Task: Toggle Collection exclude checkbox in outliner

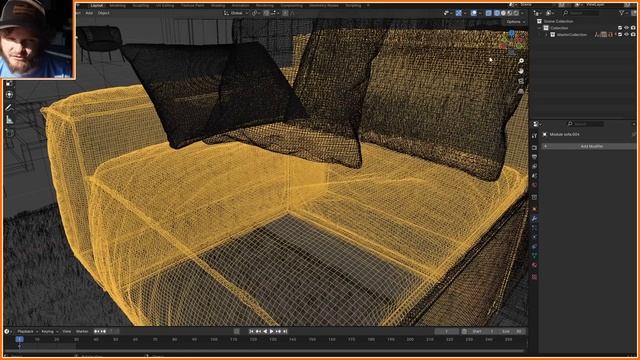Action: pos(620,28)
